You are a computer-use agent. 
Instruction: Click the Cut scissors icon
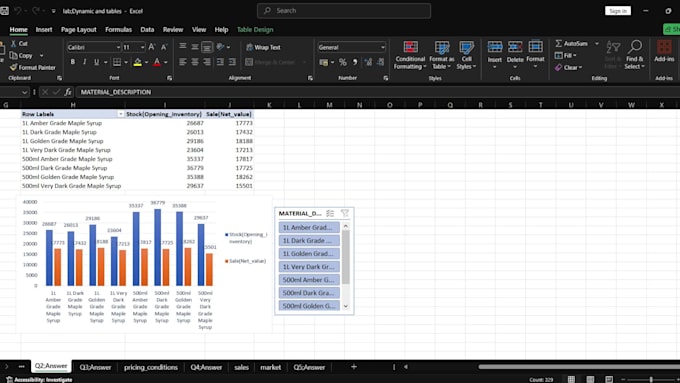coord(13,43)
